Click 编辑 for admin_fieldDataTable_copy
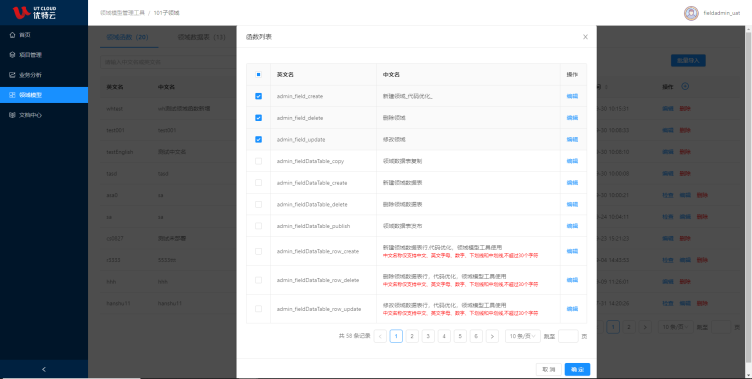The image size is (752, 379). coord(572,161)
